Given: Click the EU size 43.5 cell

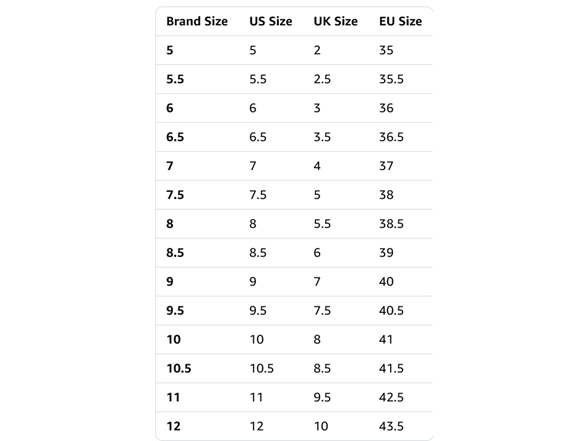Looking at the screenshot, I should point(392,426).
